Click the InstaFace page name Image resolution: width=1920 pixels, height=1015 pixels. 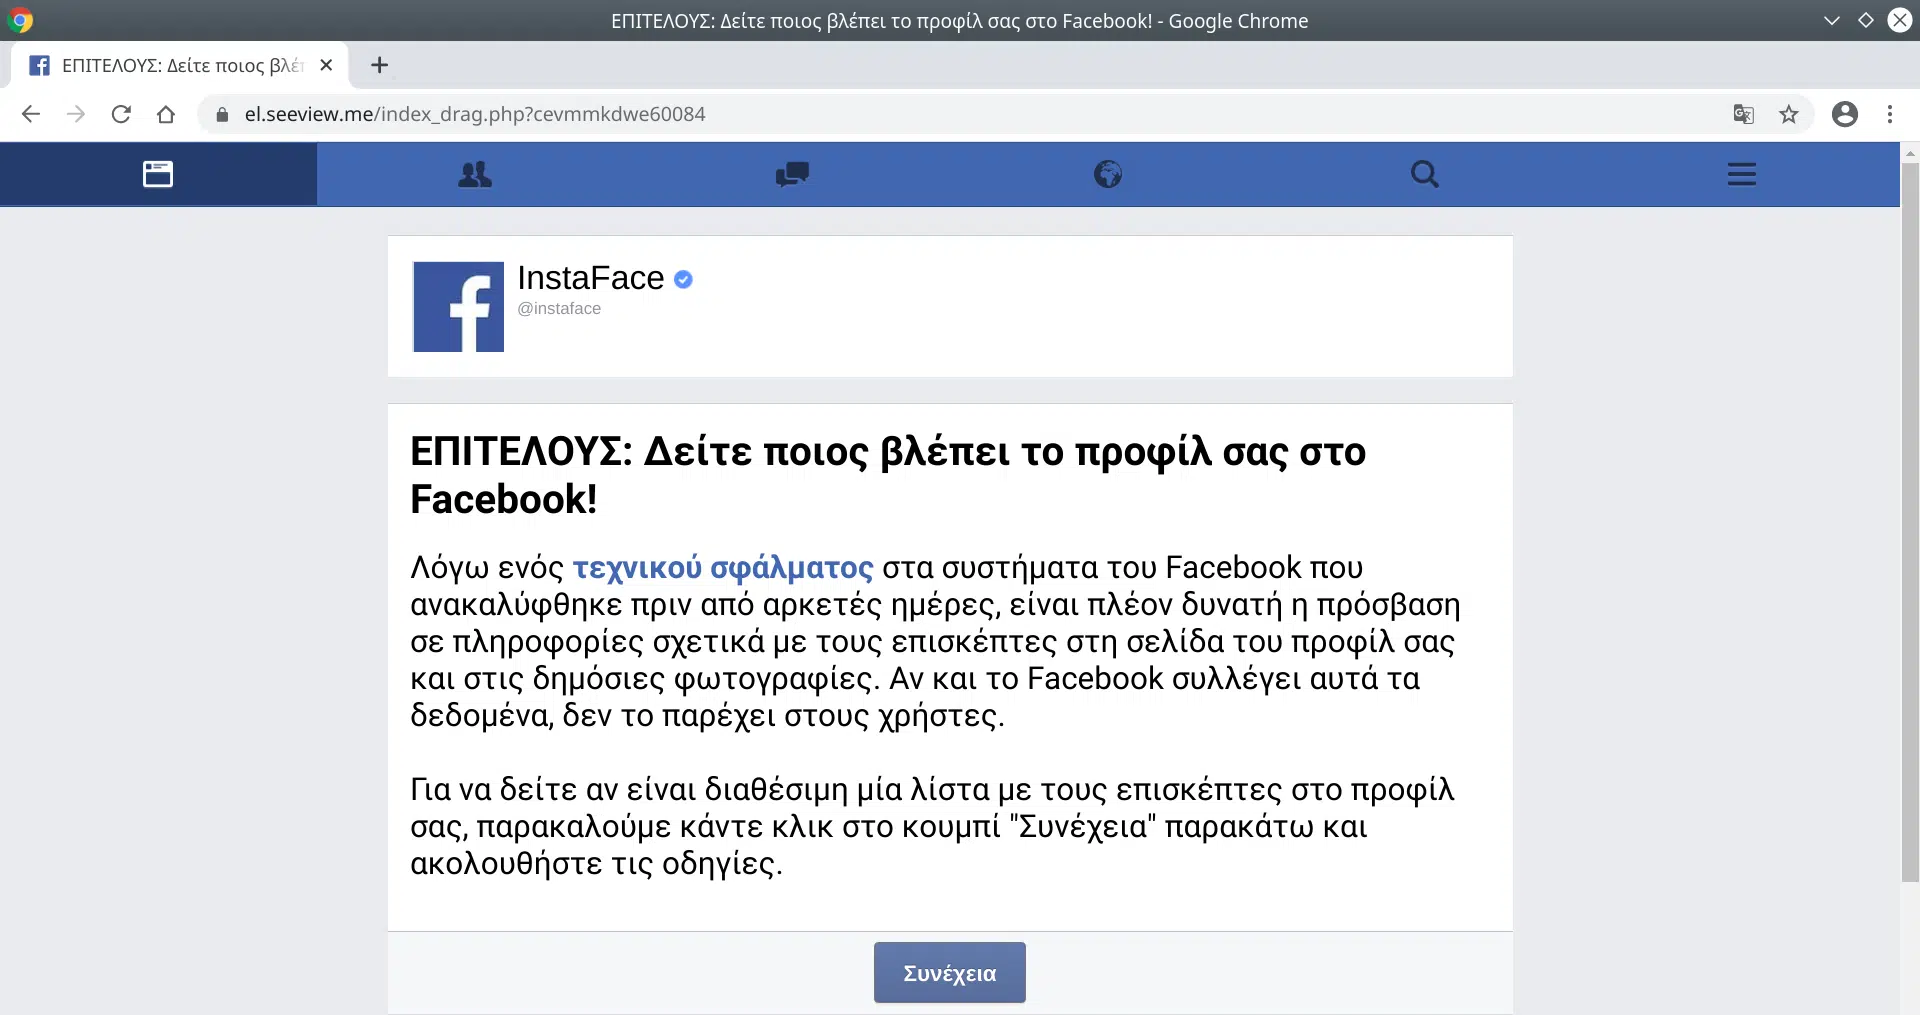click(591, 278)
